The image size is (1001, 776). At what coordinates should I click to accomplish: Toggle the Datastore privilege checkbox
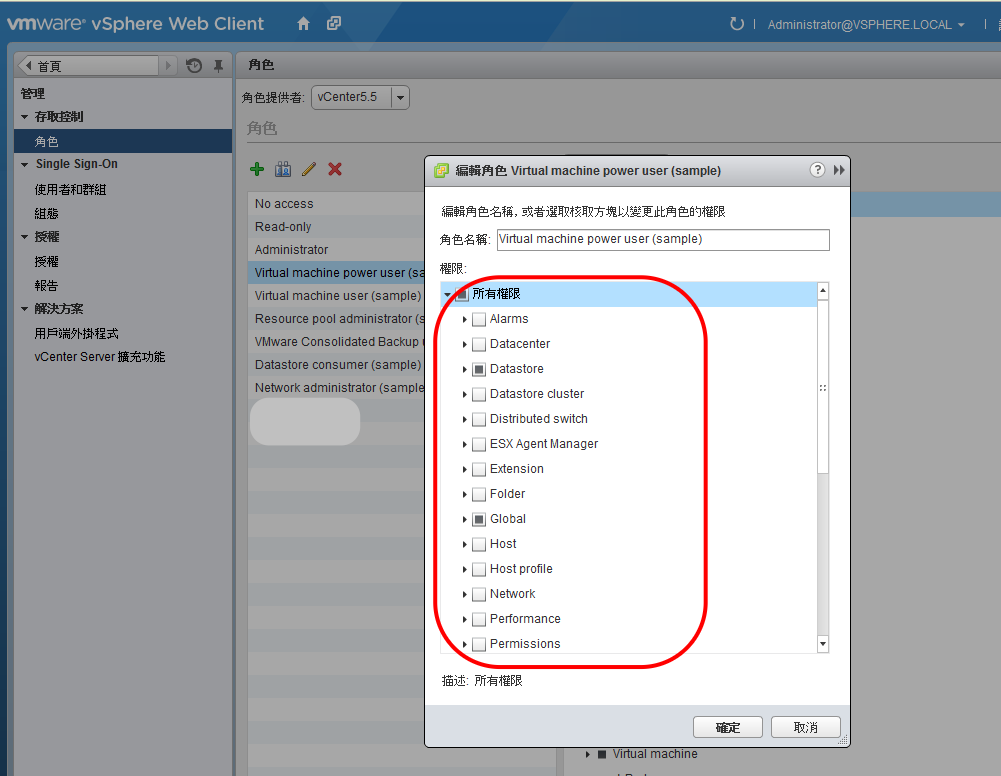point(479,369)
